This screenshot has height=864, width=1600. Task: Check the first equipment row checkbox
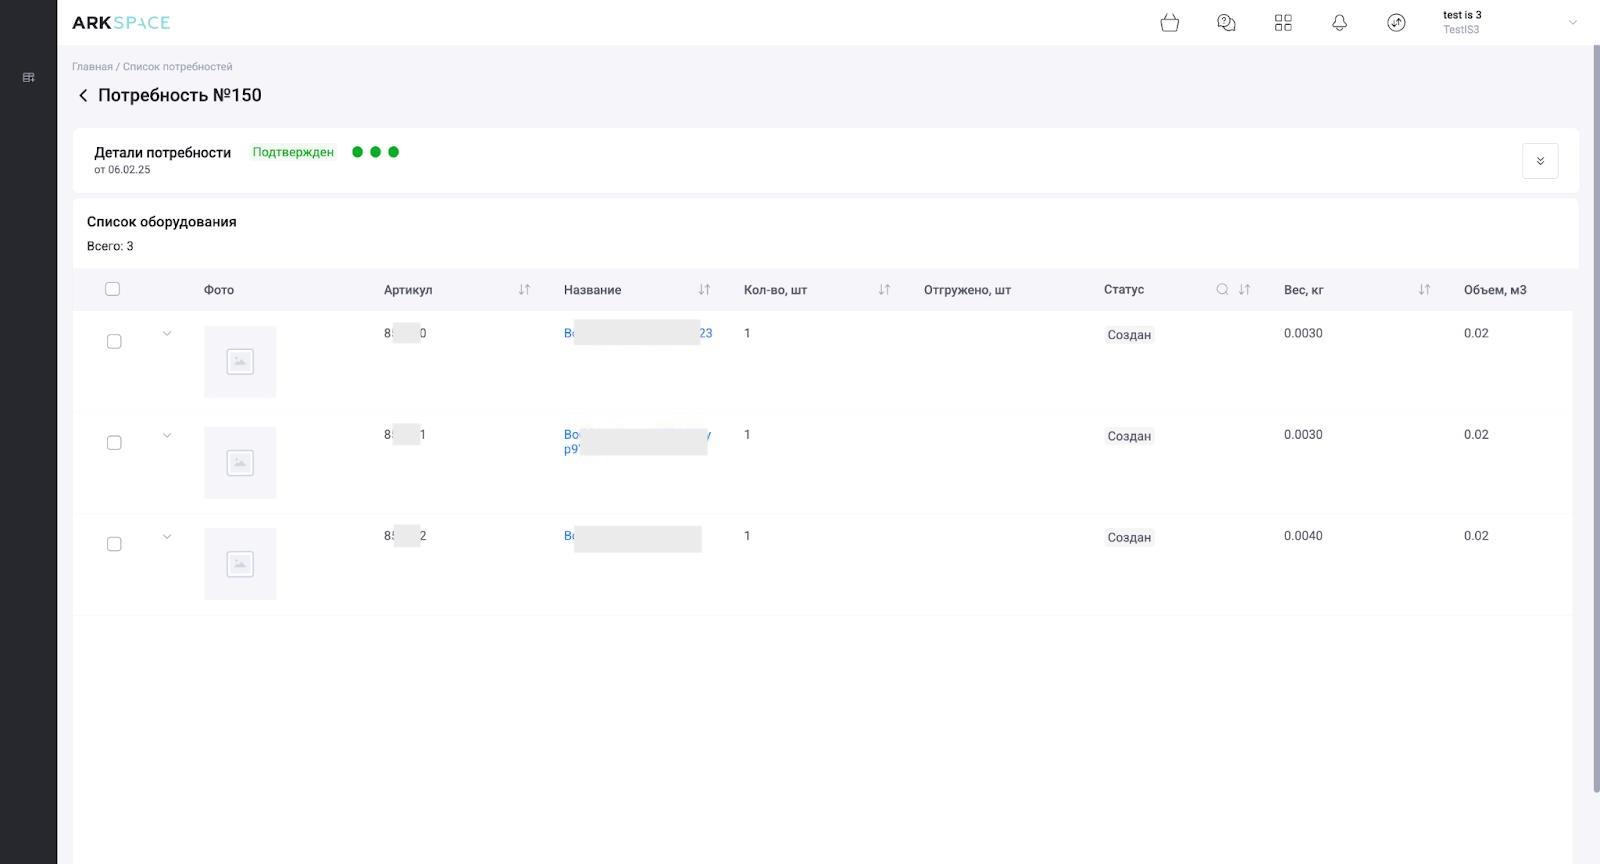[x=114, y=342]
